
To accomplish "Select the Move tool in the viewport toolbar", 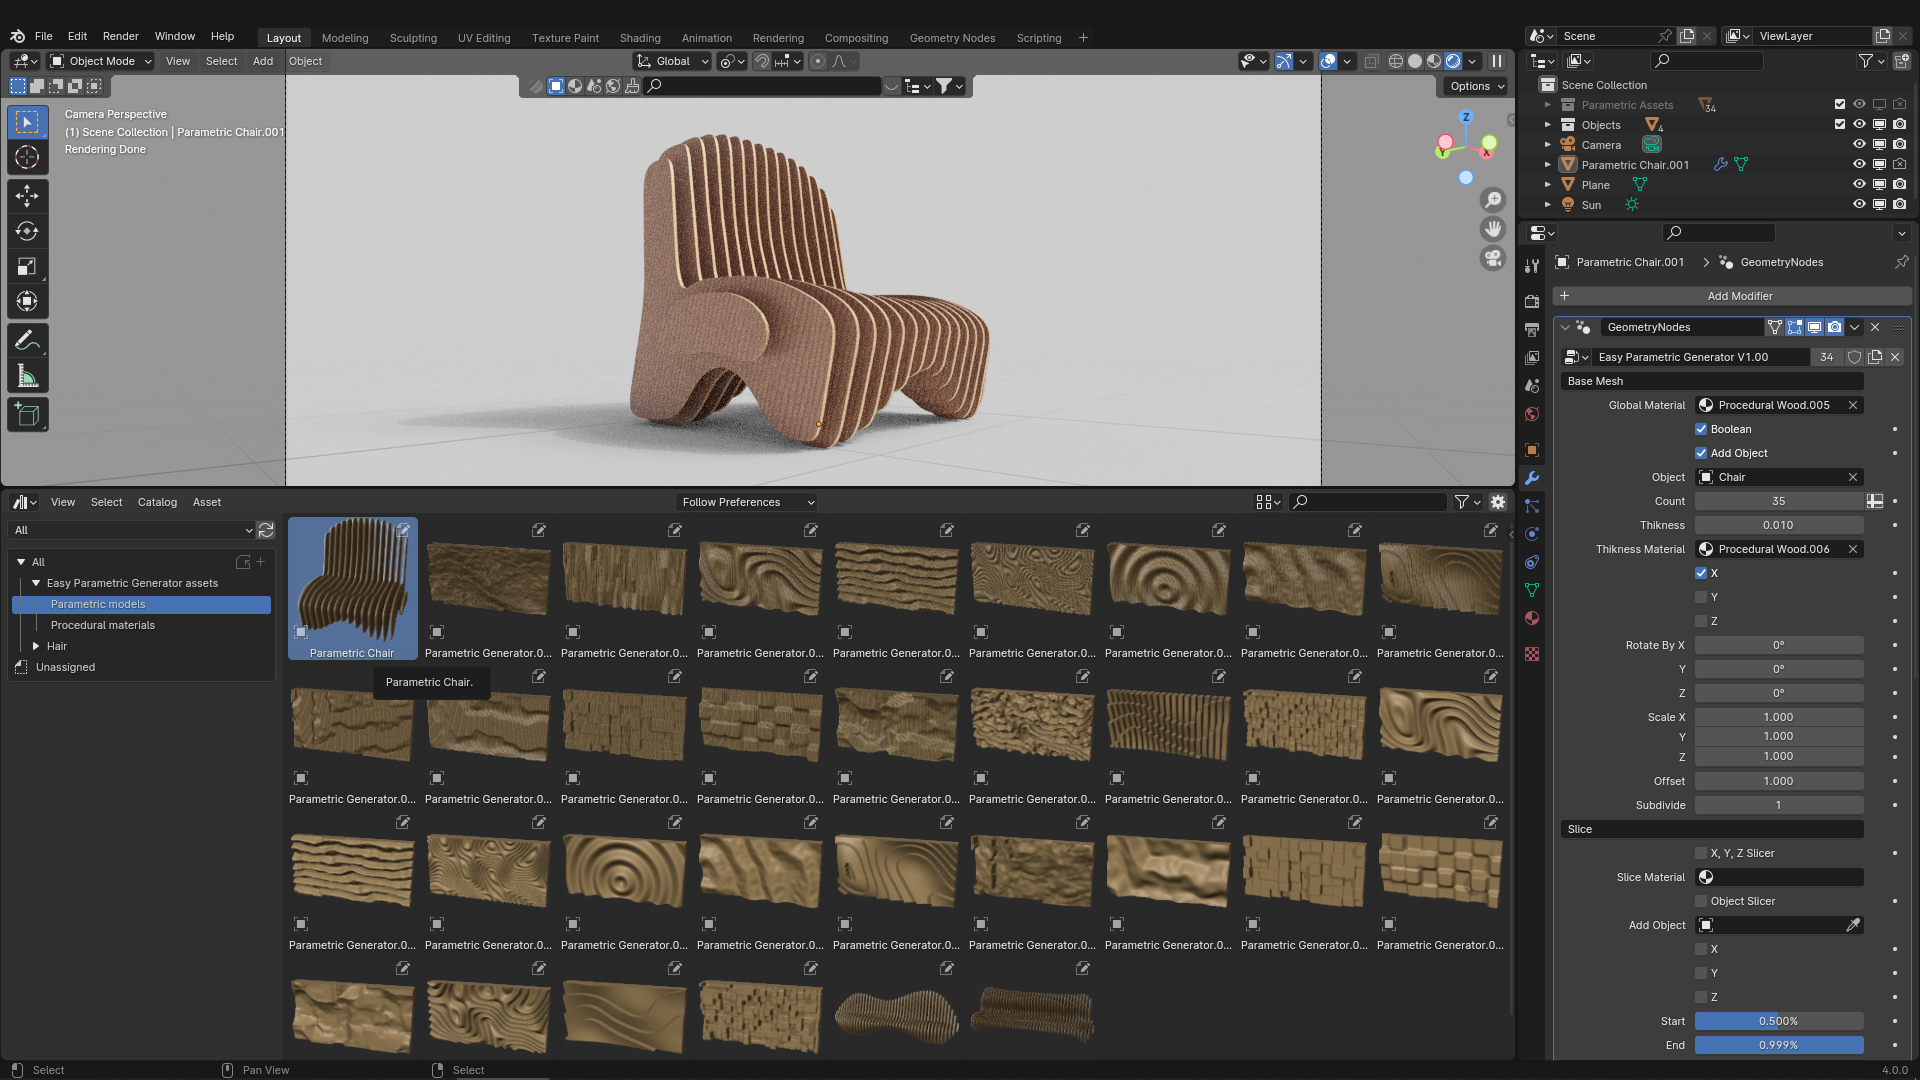I will click(x=27, y=196).
